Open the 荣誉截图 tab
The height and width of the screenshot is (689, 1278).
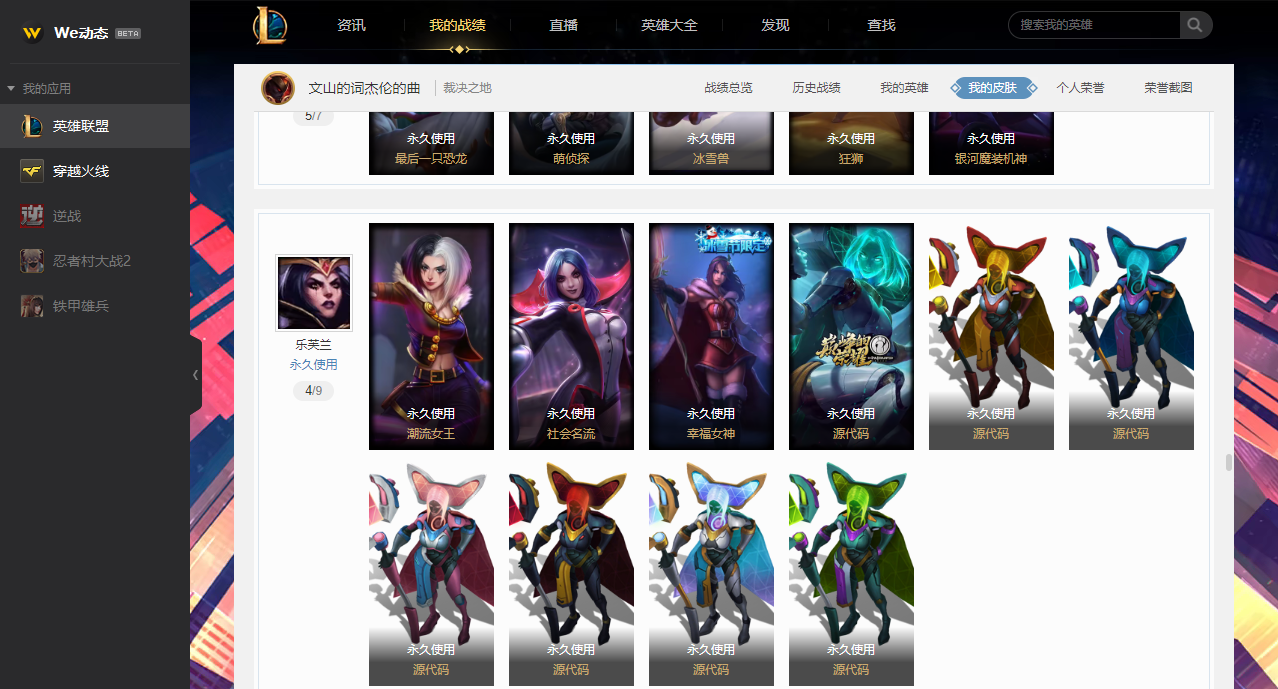1168,88
